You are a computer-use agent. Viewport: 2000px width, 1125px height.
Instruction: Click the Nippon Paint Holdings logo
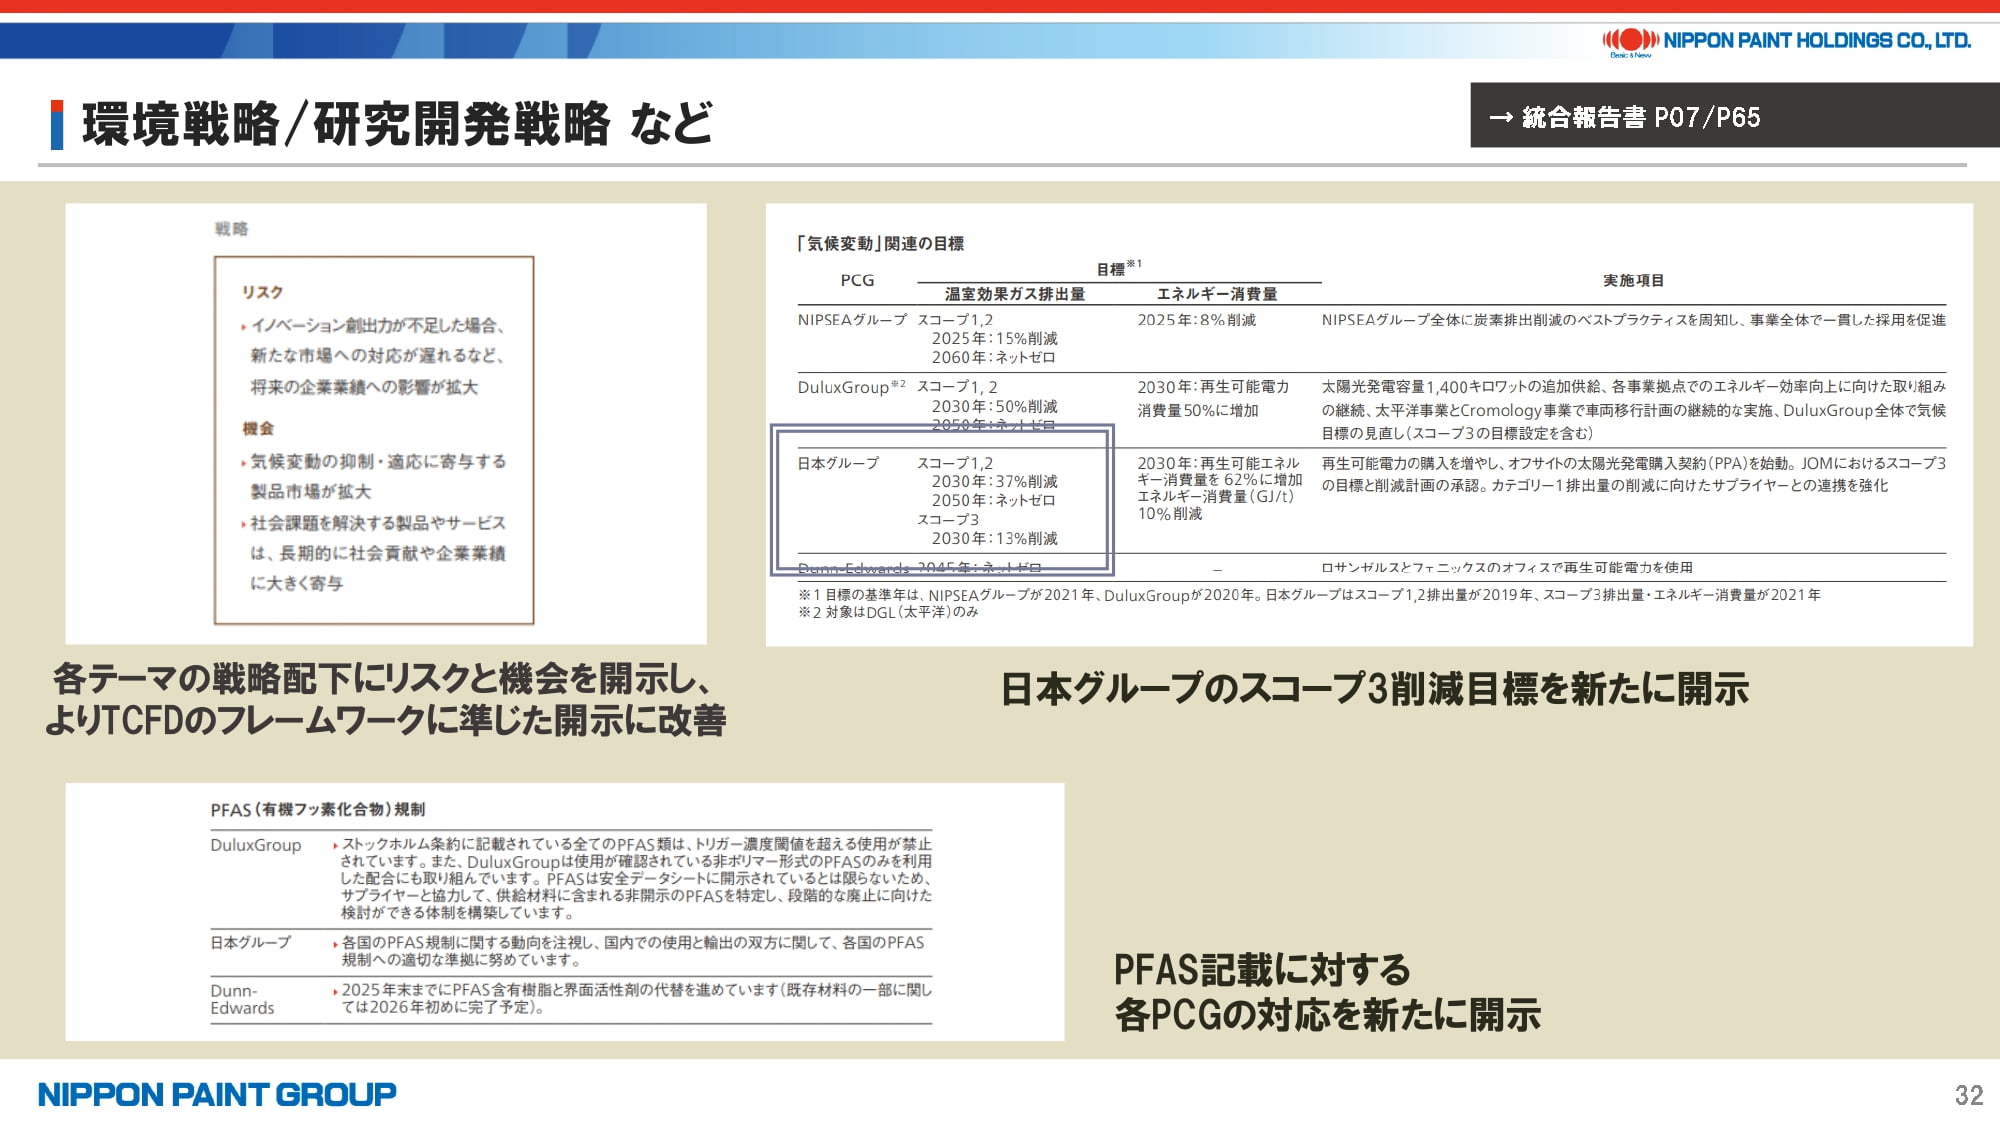click(x=1786, y=42)
